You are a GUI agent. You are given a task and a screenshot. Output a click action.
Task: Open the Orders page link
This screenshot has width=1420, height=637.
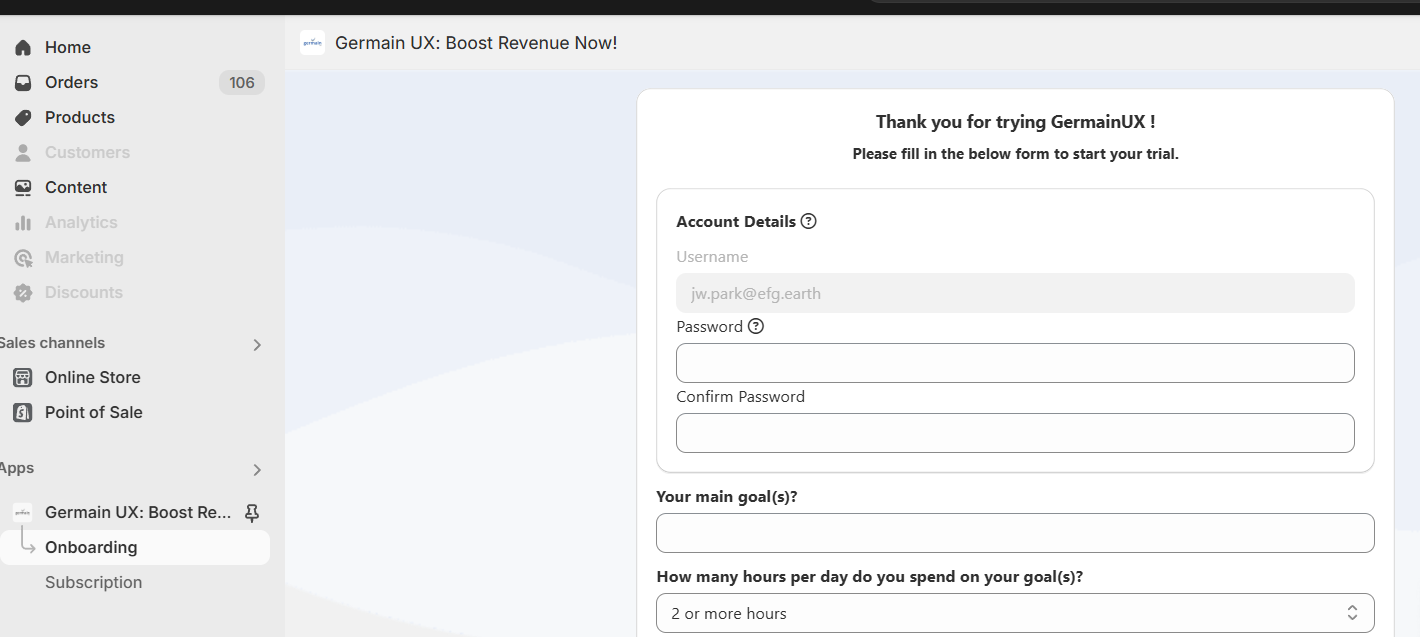(x=71, y=82)
